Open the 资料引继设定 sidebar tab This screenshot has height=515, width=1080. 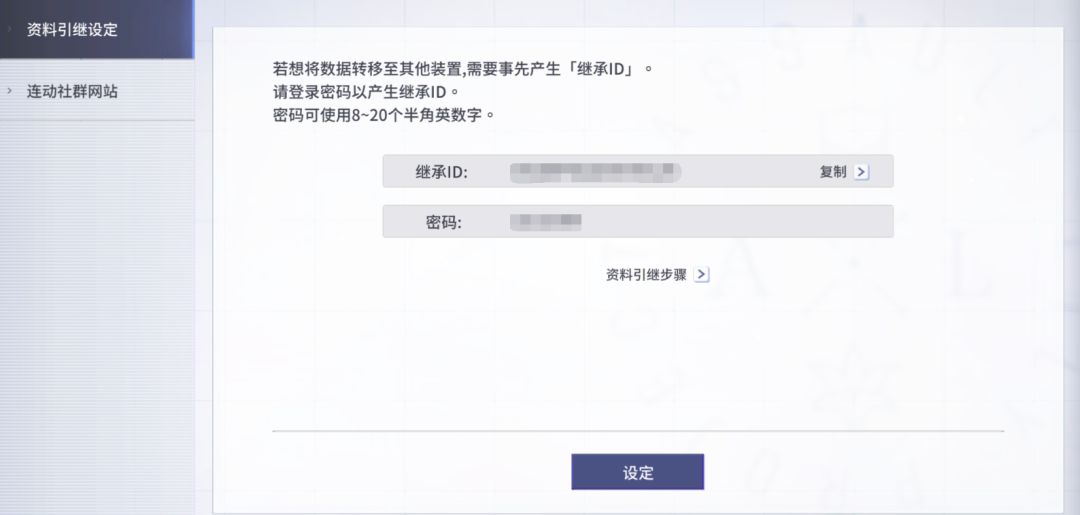72,30
